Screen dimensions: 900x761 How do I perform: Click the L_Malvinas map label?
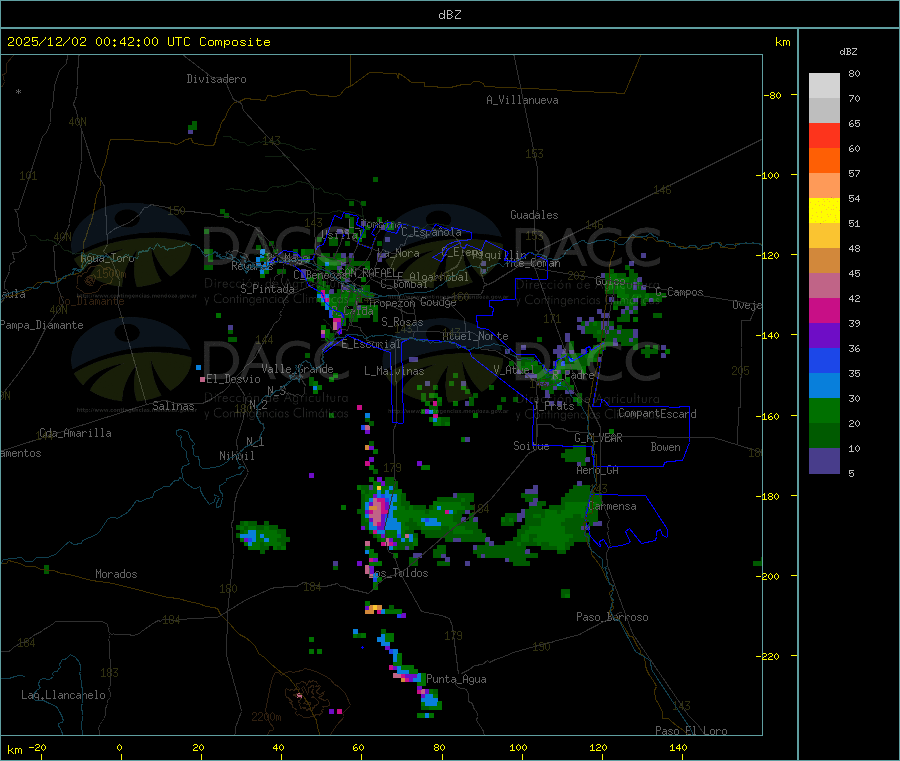394,371
